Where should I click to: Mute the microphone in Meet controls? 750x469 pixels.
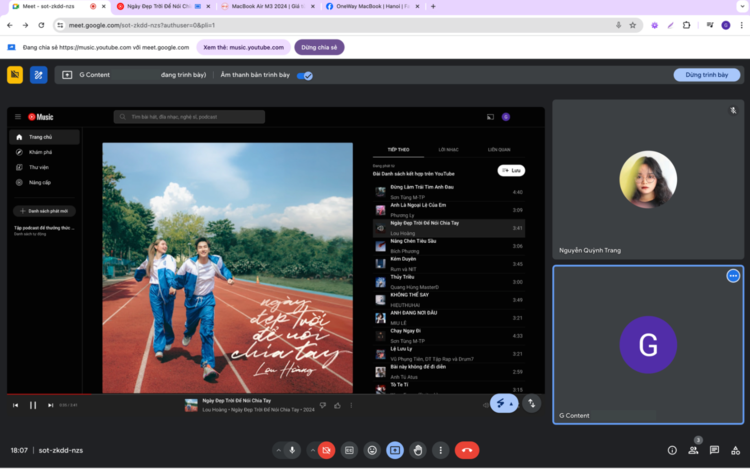pyautogui.click(x=292, y=450)
